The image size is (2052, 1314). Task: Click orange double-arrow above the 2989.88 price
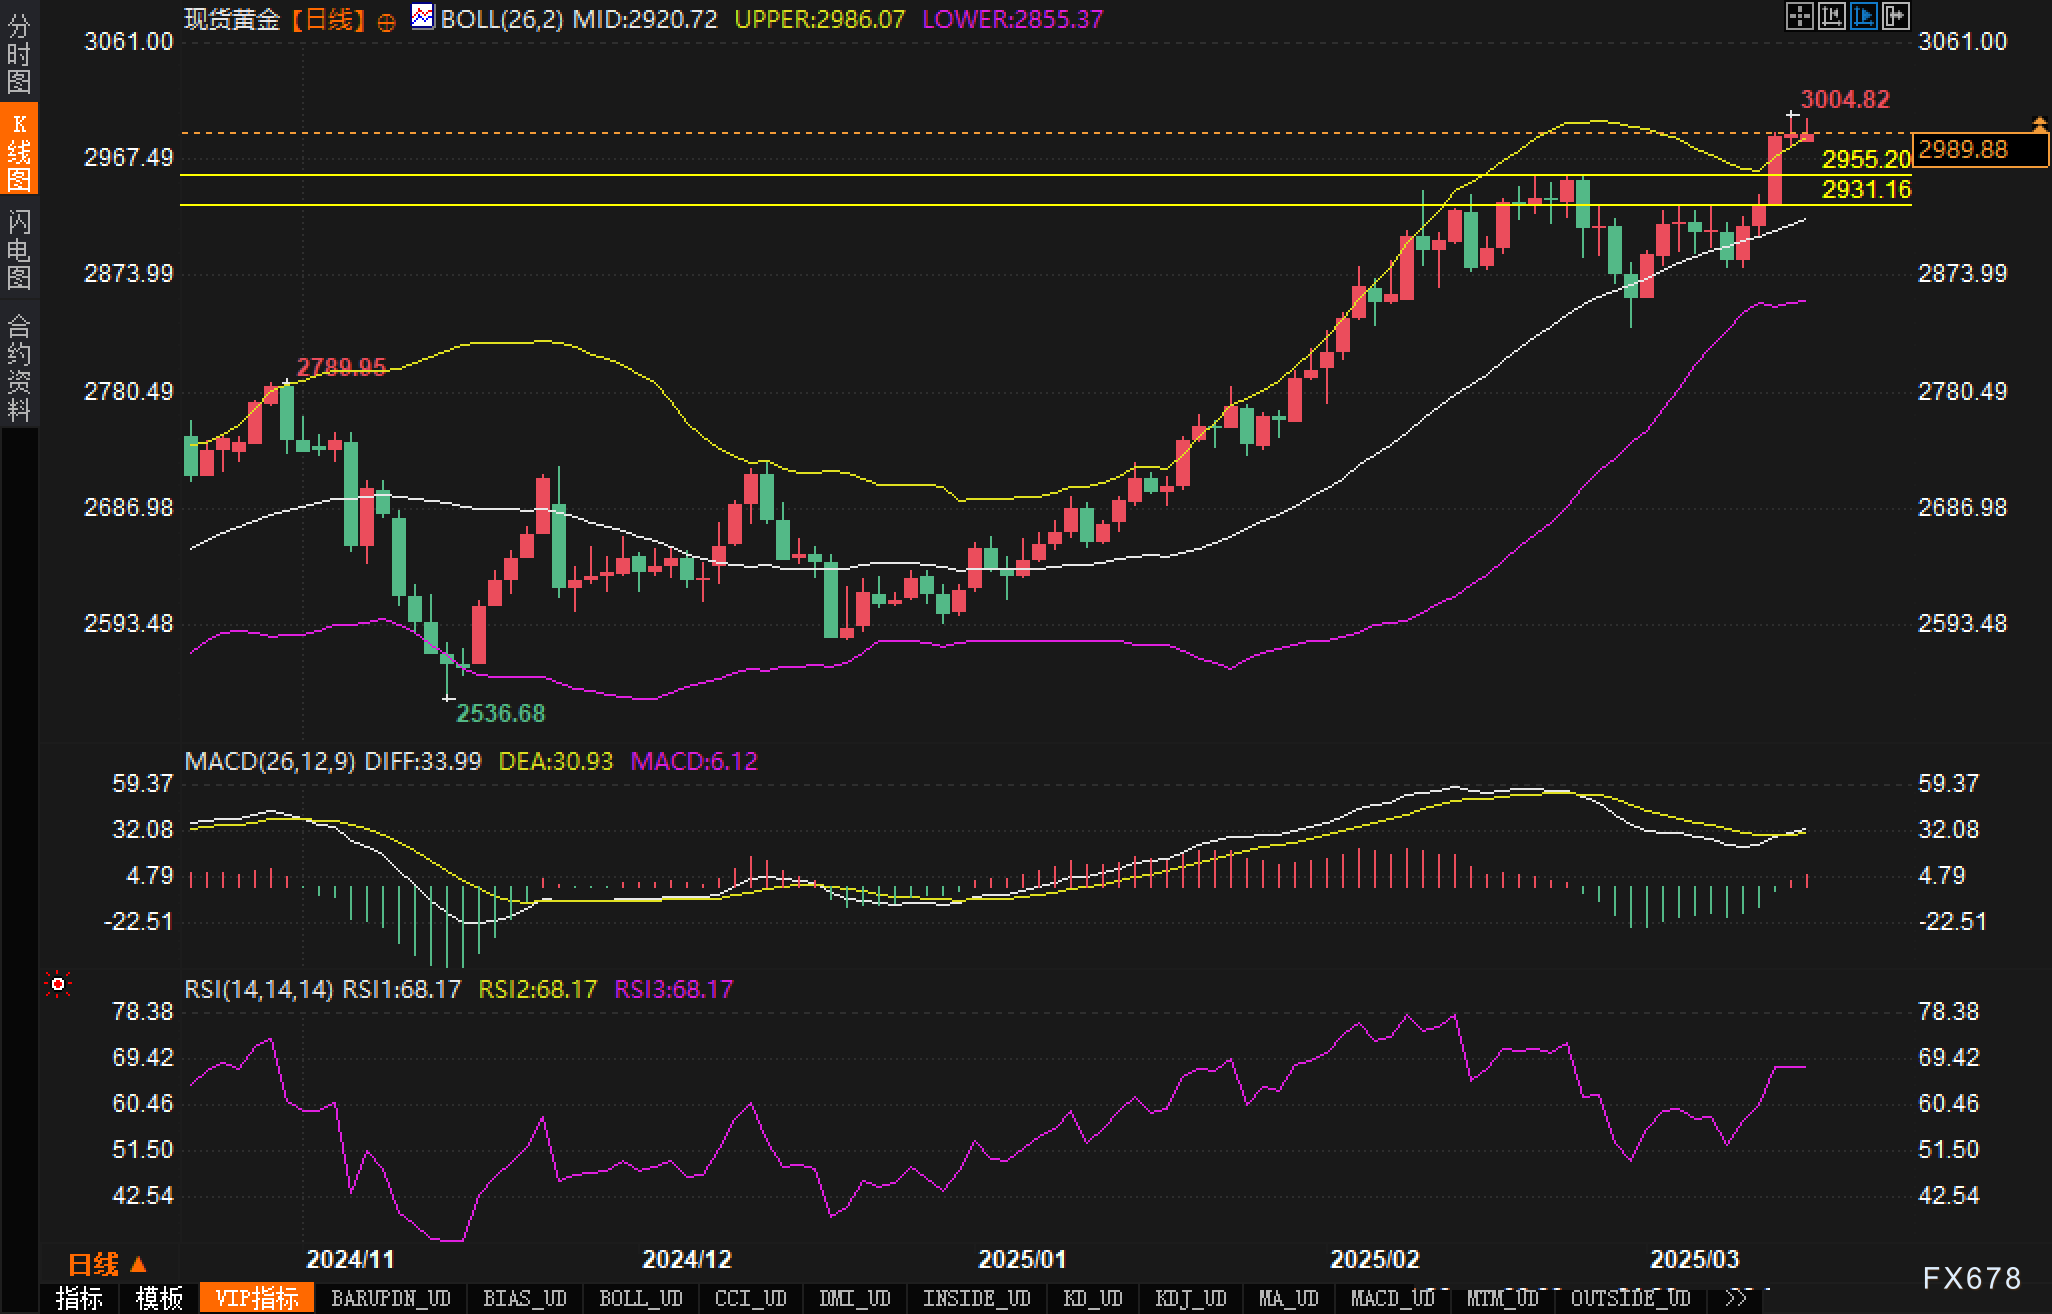2039,124
